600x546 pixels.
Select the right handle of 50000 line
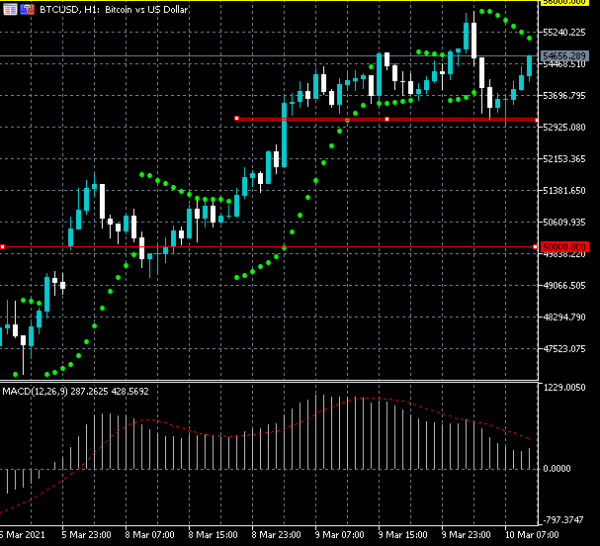[x=535, y=247]
